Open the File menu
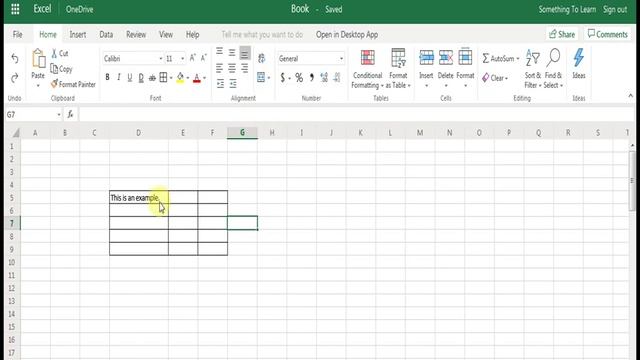The height and width of the screenshot is (360, 640). coord(18,35)
